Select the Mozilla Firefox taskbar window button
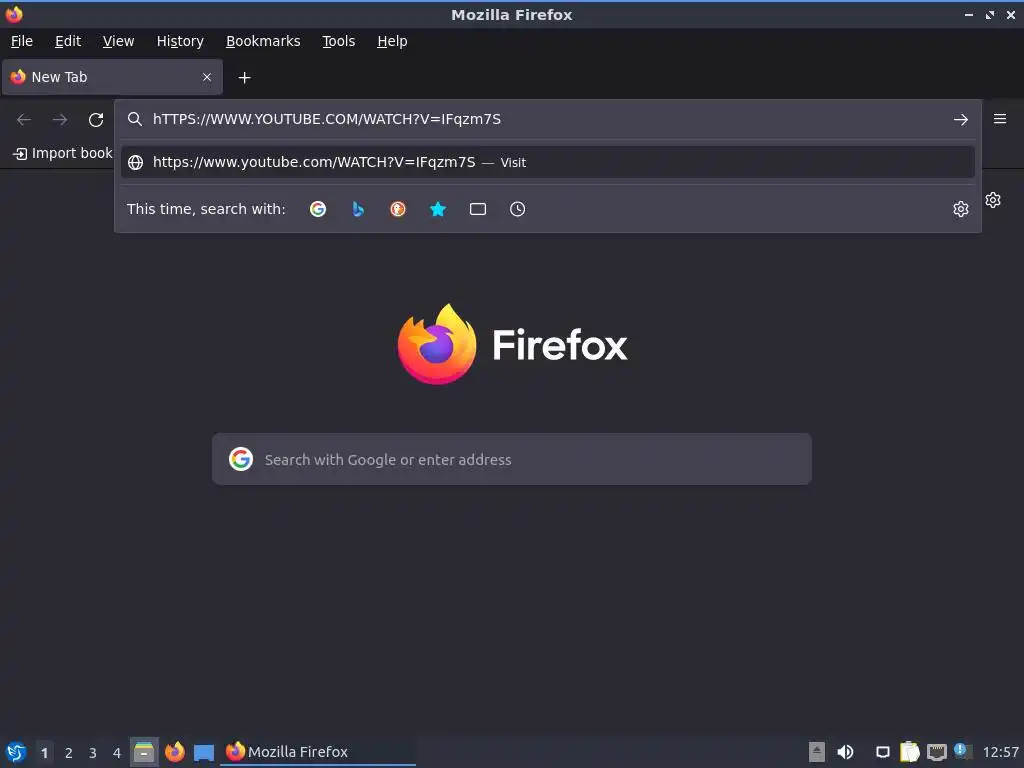This screenshot has width=1024, height=768. [x=318, y=752]
